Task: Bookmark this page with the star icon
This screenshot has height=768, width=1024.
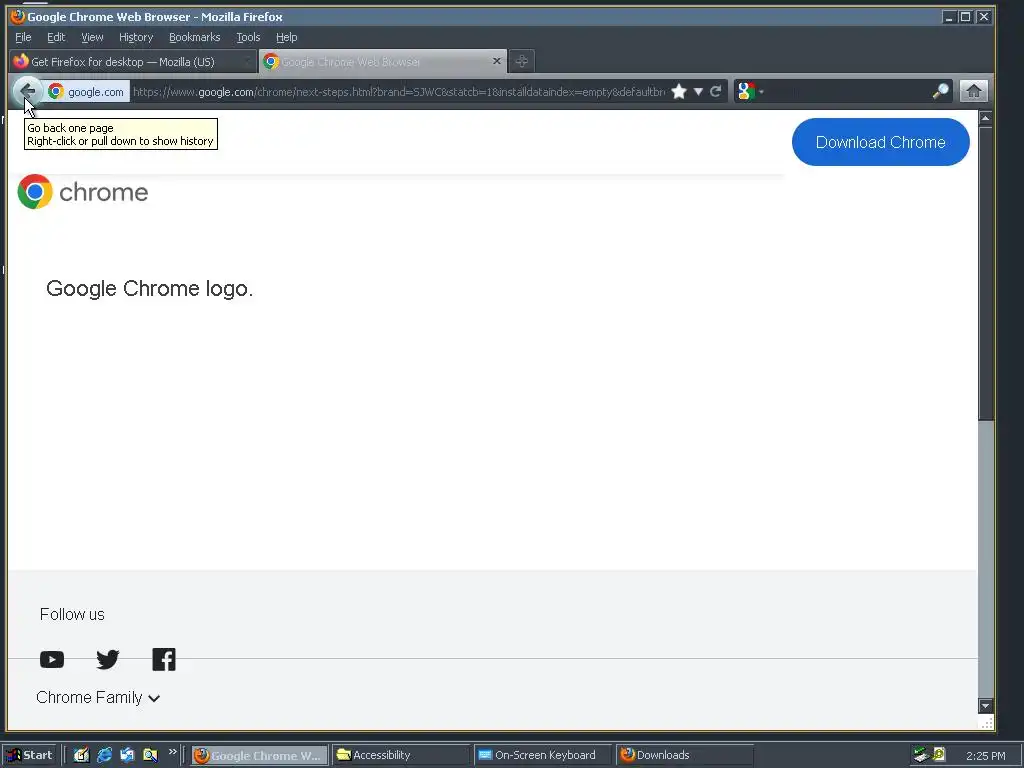Action: click(679, 91)
